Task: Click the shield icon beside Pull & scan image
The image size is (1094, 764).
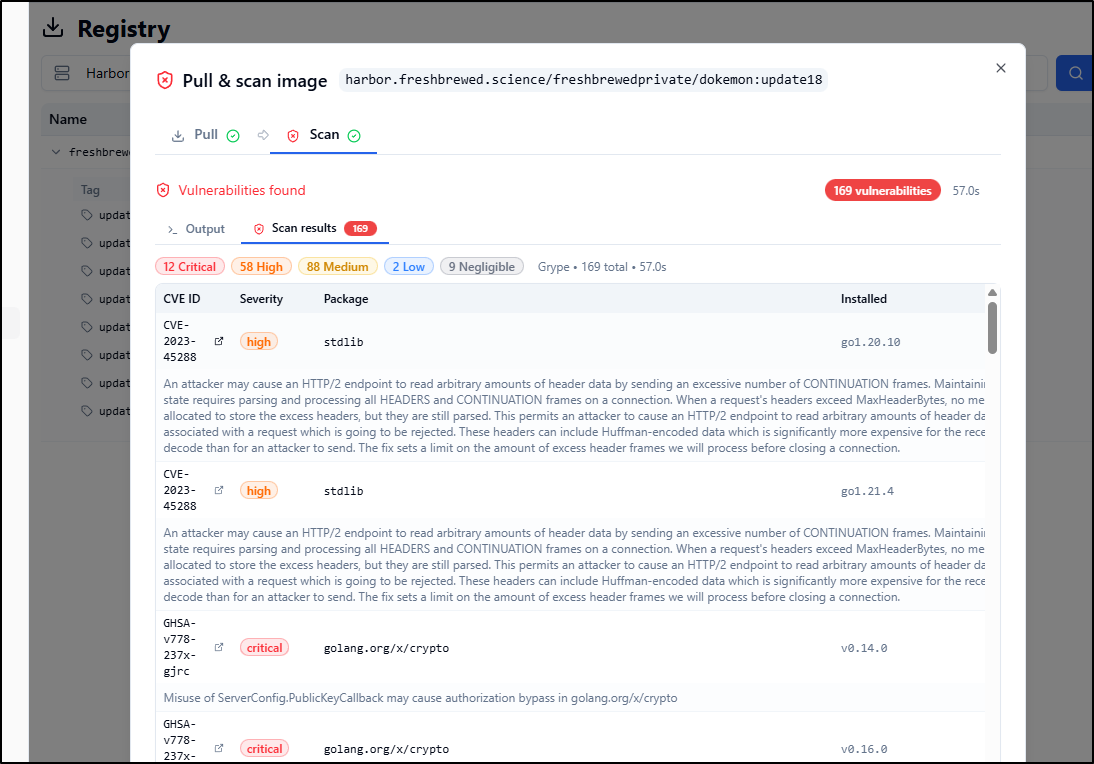Action: [x=165, y=81]
